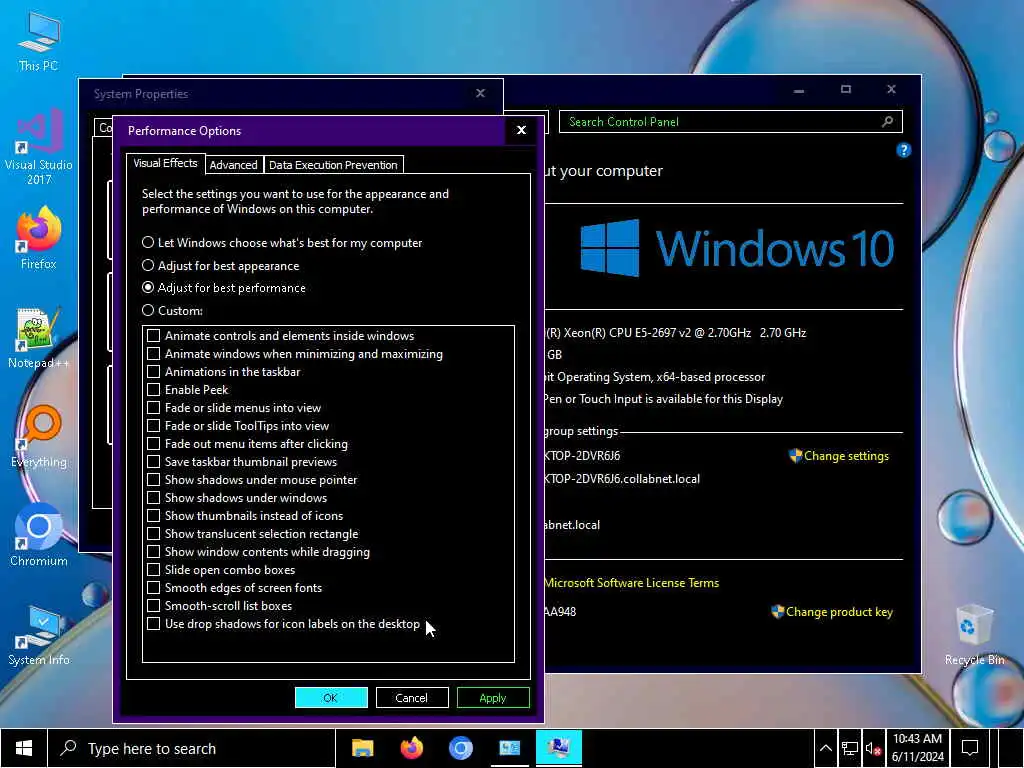
Task: Open File Explorer from taskbar
Action: (362, 748)
